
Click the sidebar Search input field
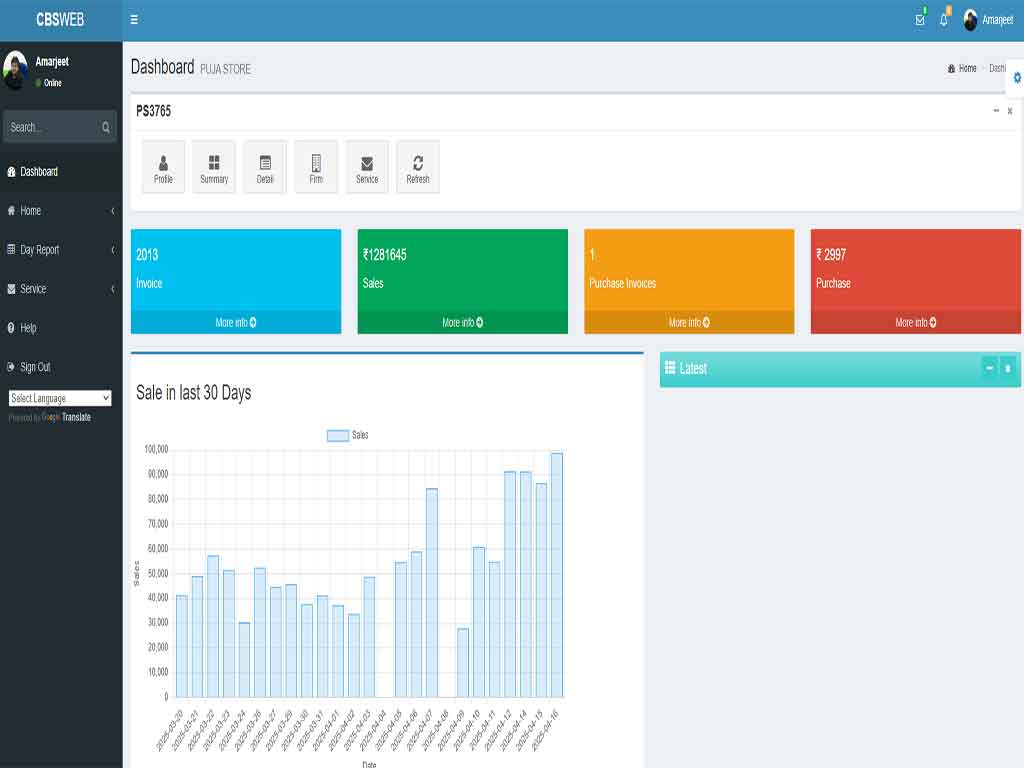tap(52, 127)
